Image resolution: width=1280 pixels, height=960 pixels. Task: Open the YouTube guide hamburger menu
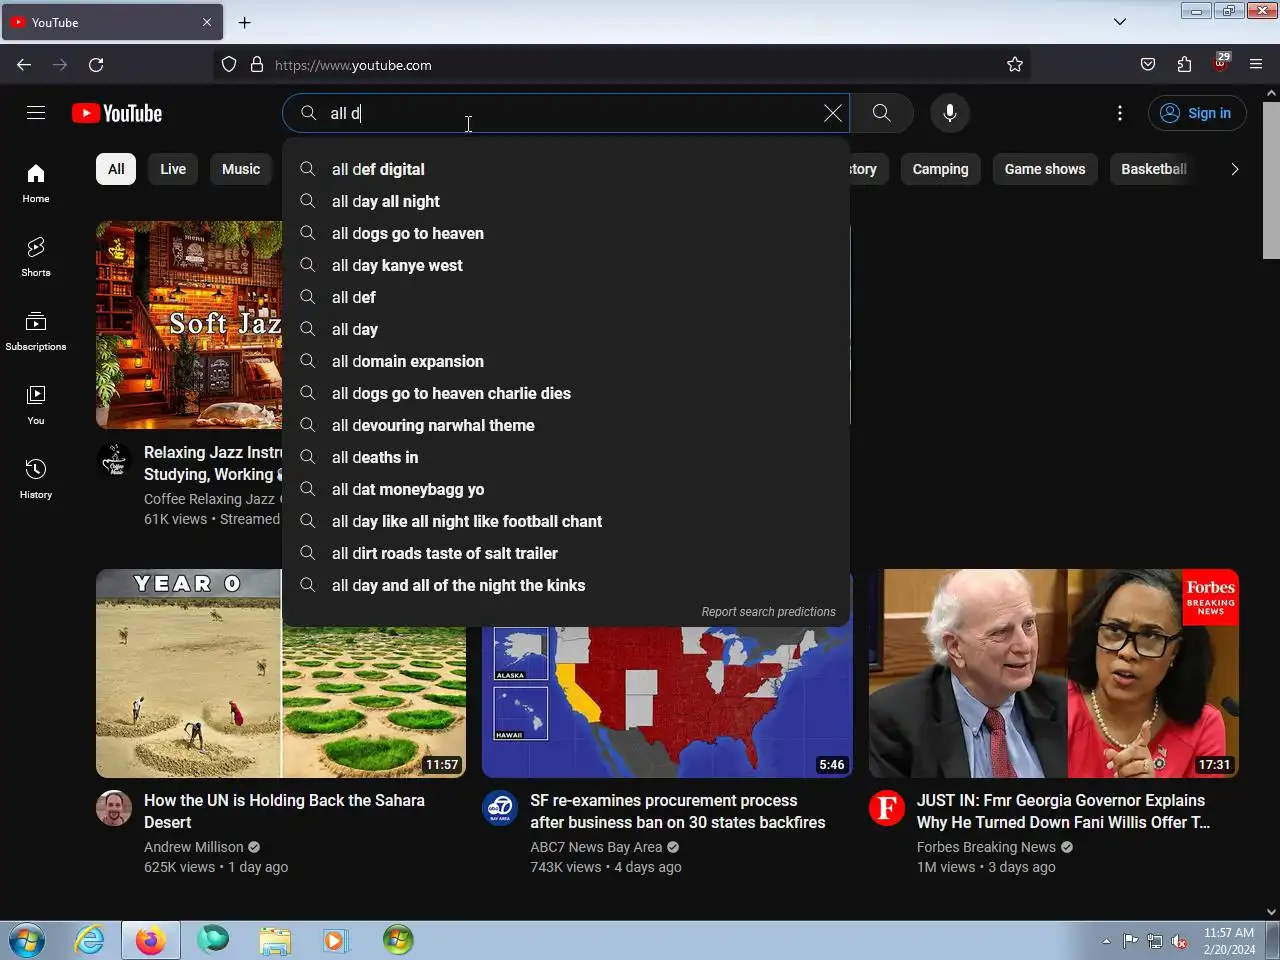(x=36, y=113)
